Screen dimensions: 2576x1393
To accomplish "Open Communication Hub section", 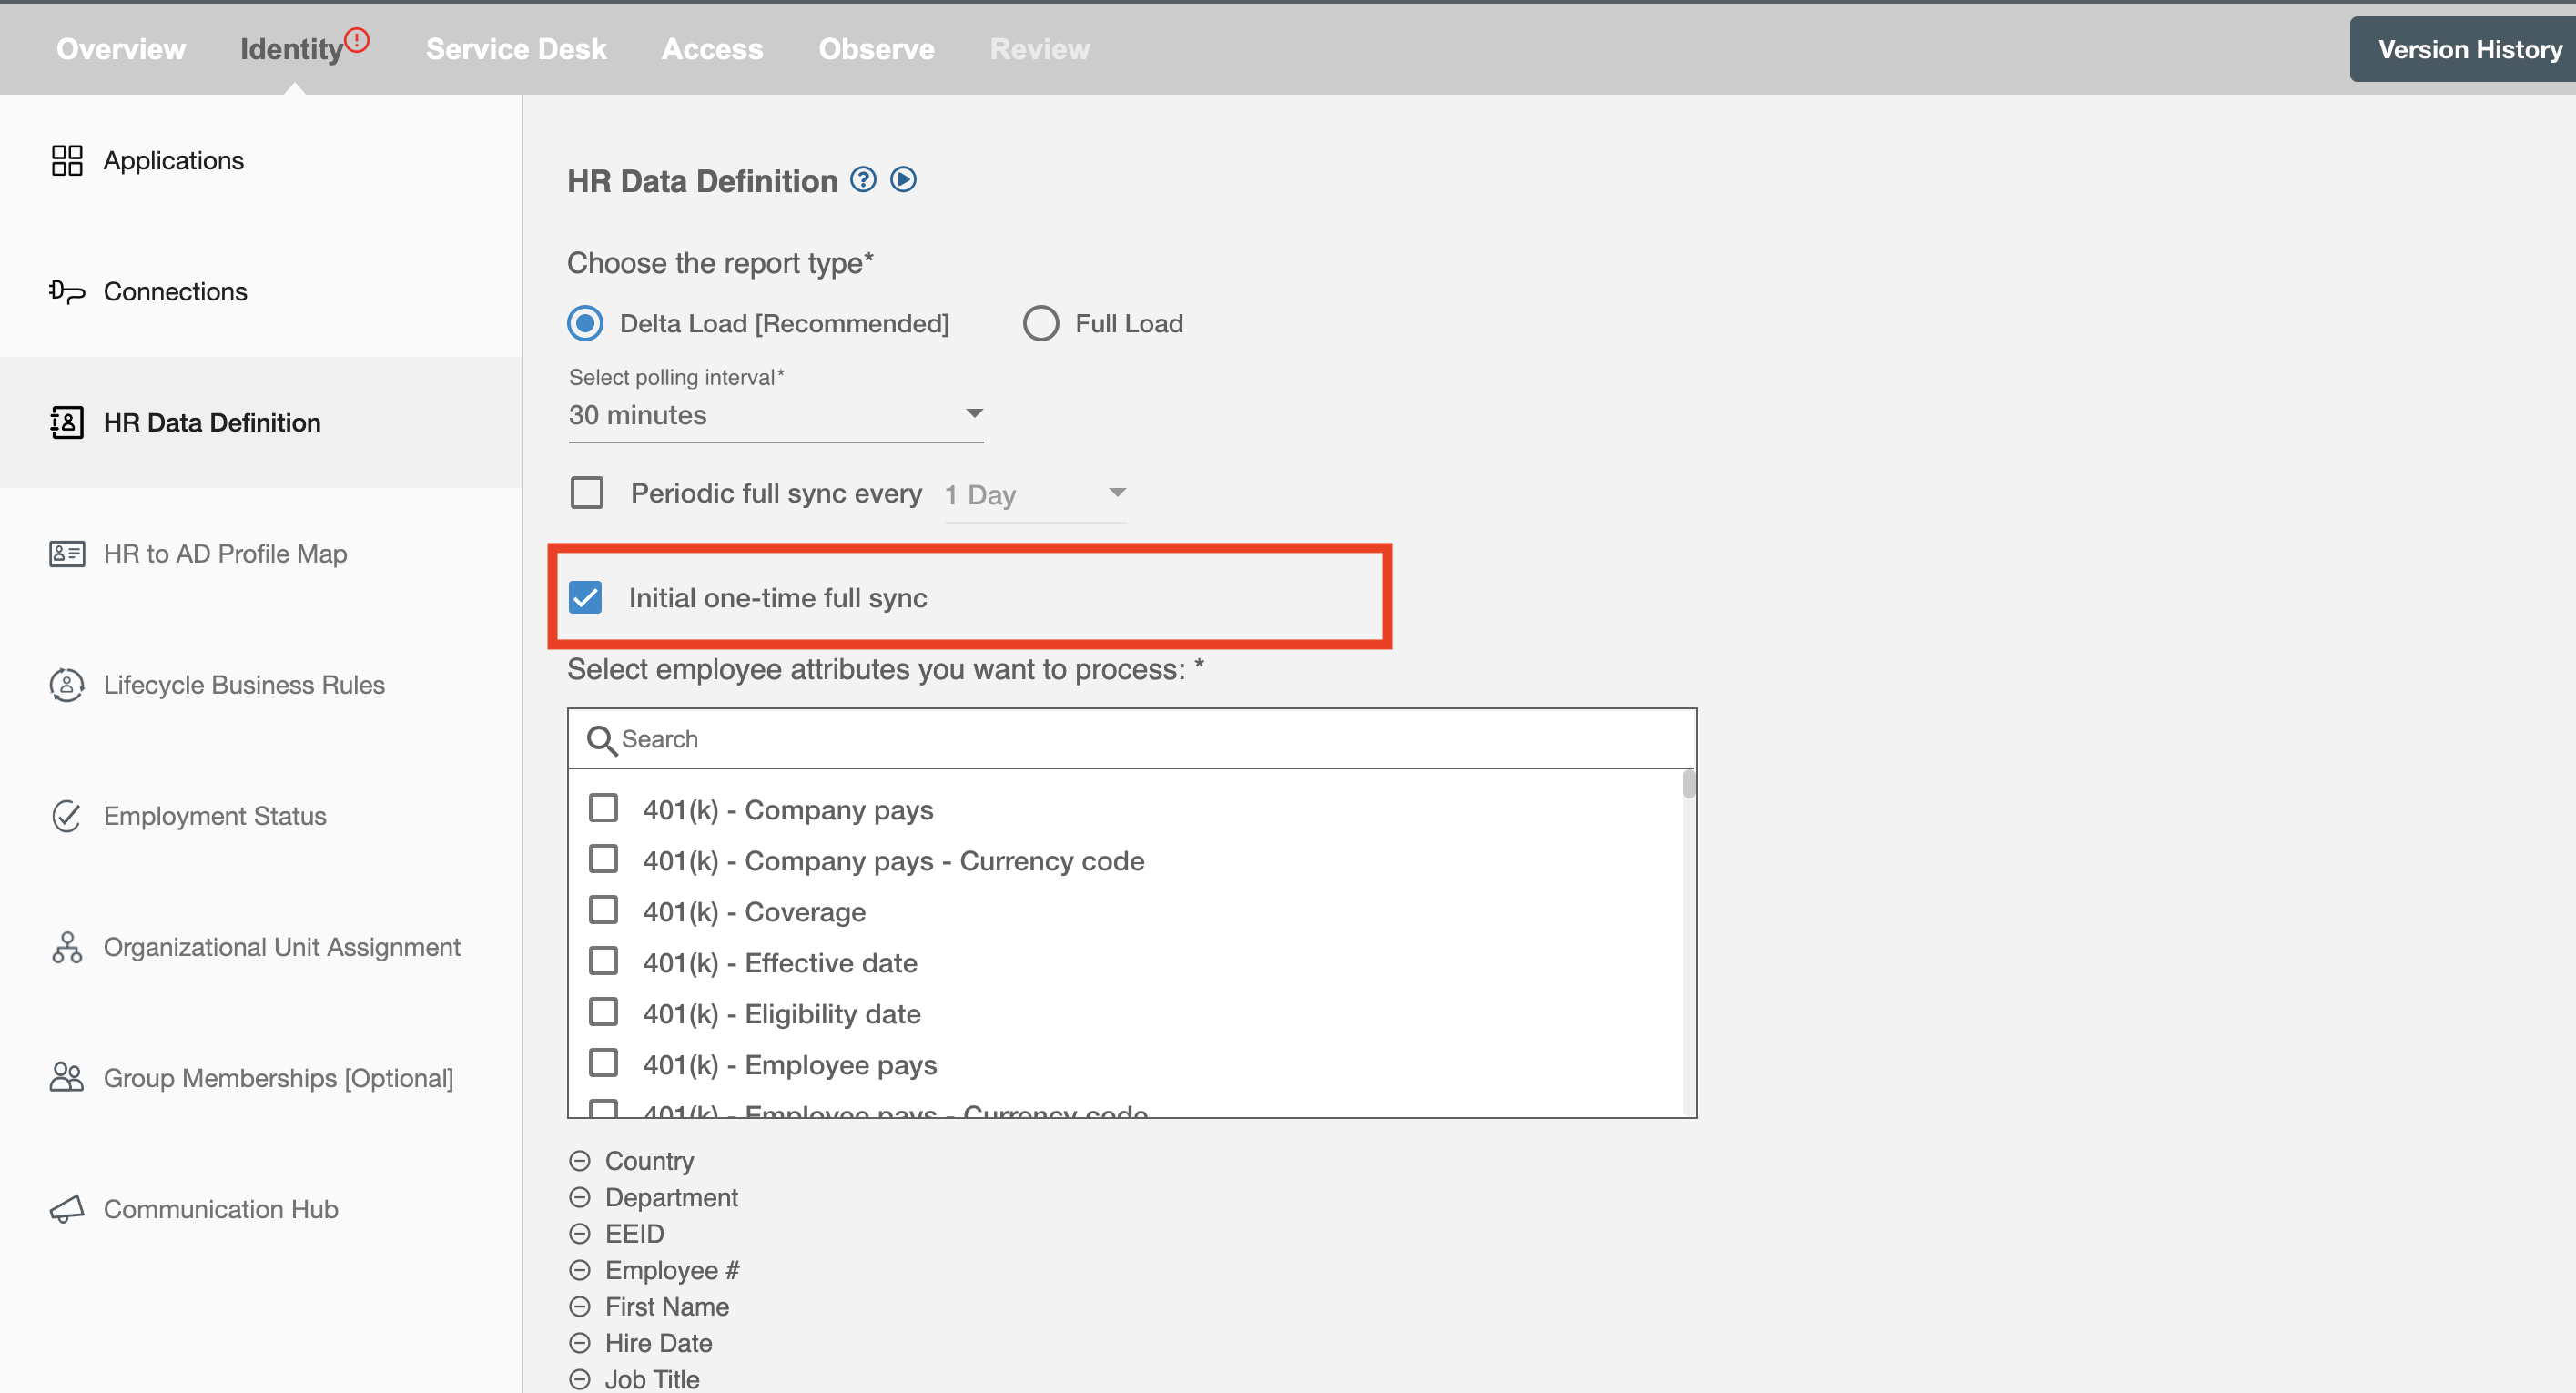I will point(221,1208).
